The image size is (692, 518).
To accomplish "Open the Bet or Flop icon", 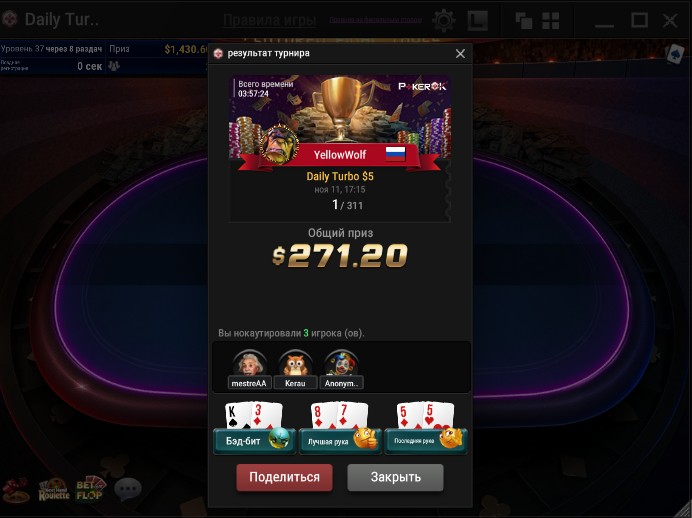I will click(x=90, y=488).
